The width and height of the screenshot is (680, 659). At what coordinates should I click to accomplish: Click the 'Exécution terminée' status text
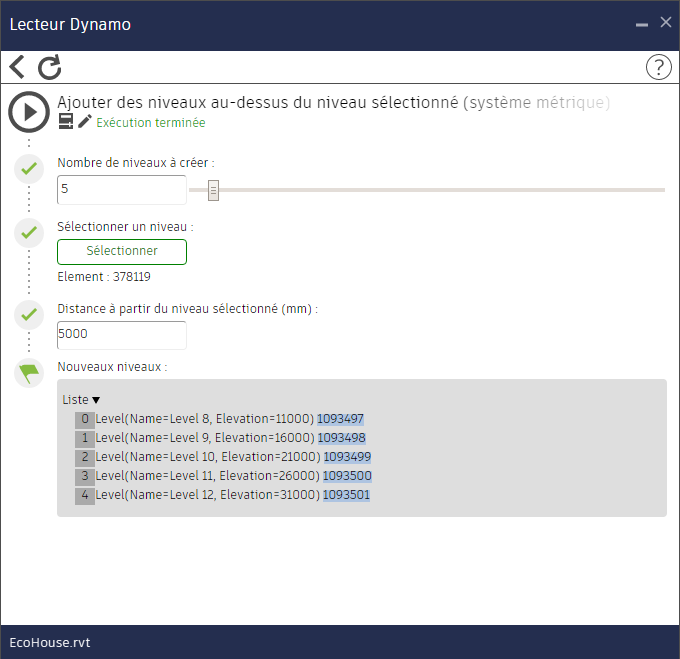(150, 123)
